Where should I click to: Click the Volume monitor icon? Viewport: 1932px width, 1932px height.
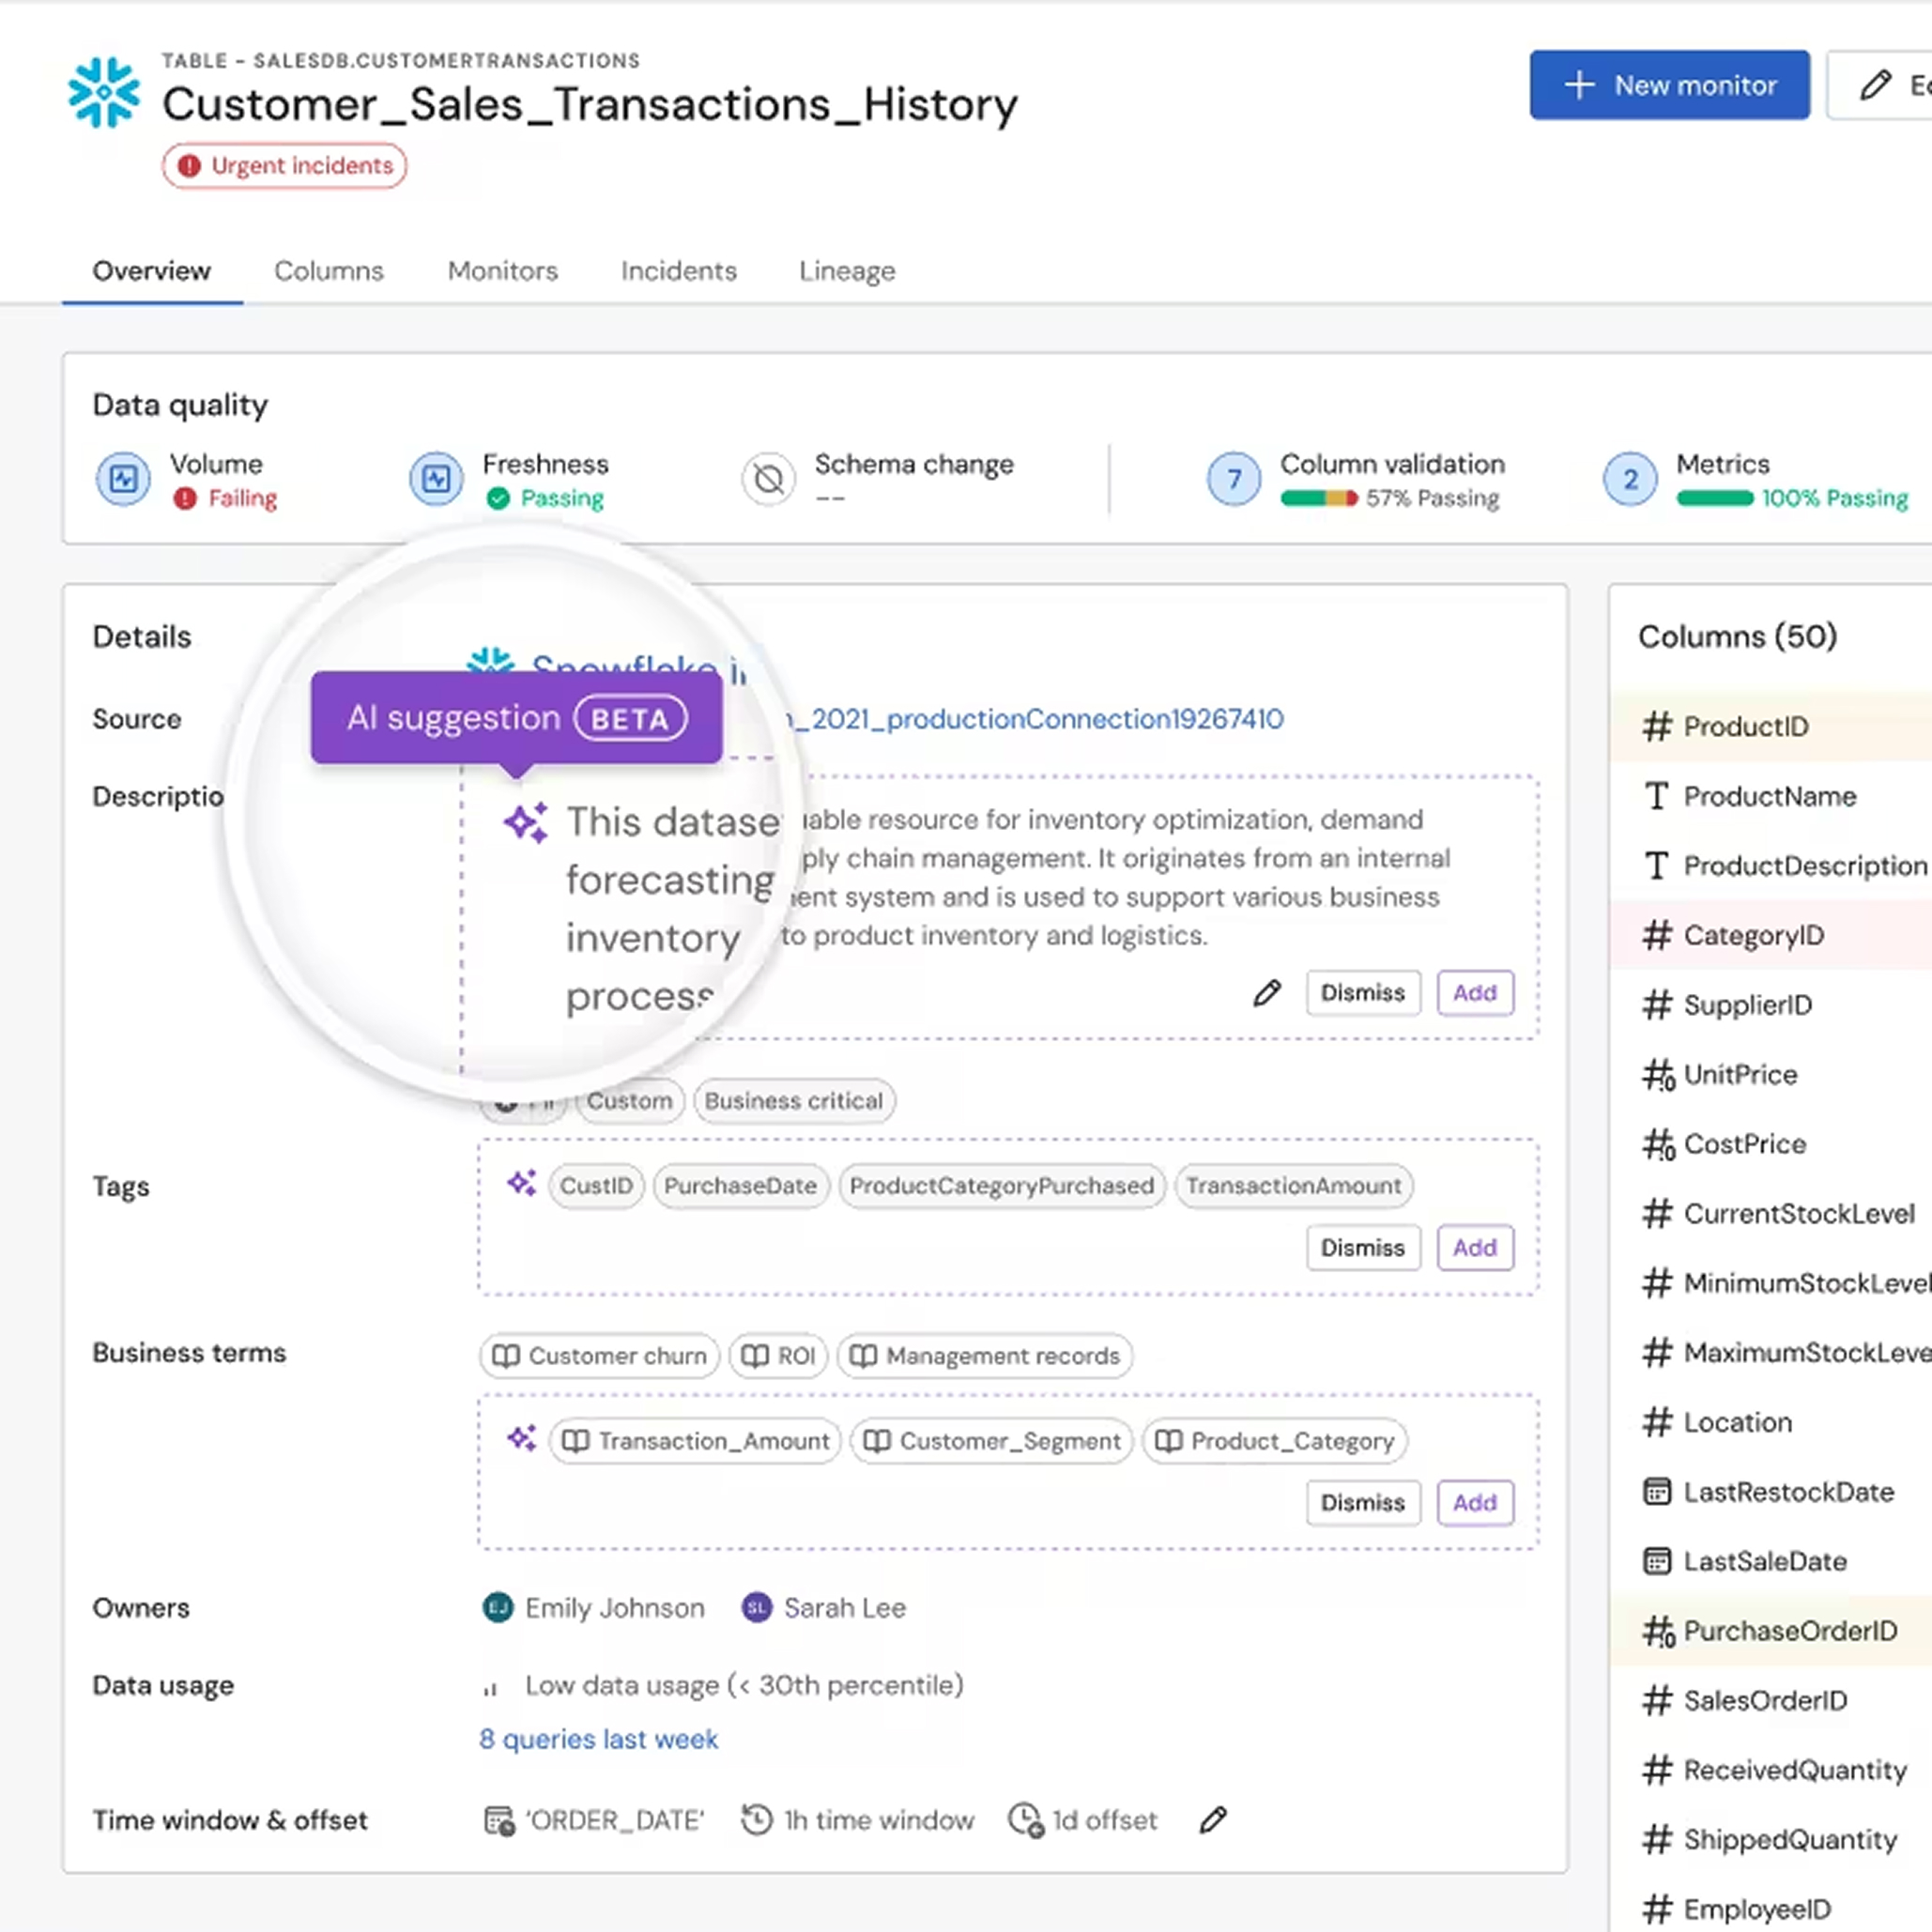pyautogui.click(x=123, y=479)
